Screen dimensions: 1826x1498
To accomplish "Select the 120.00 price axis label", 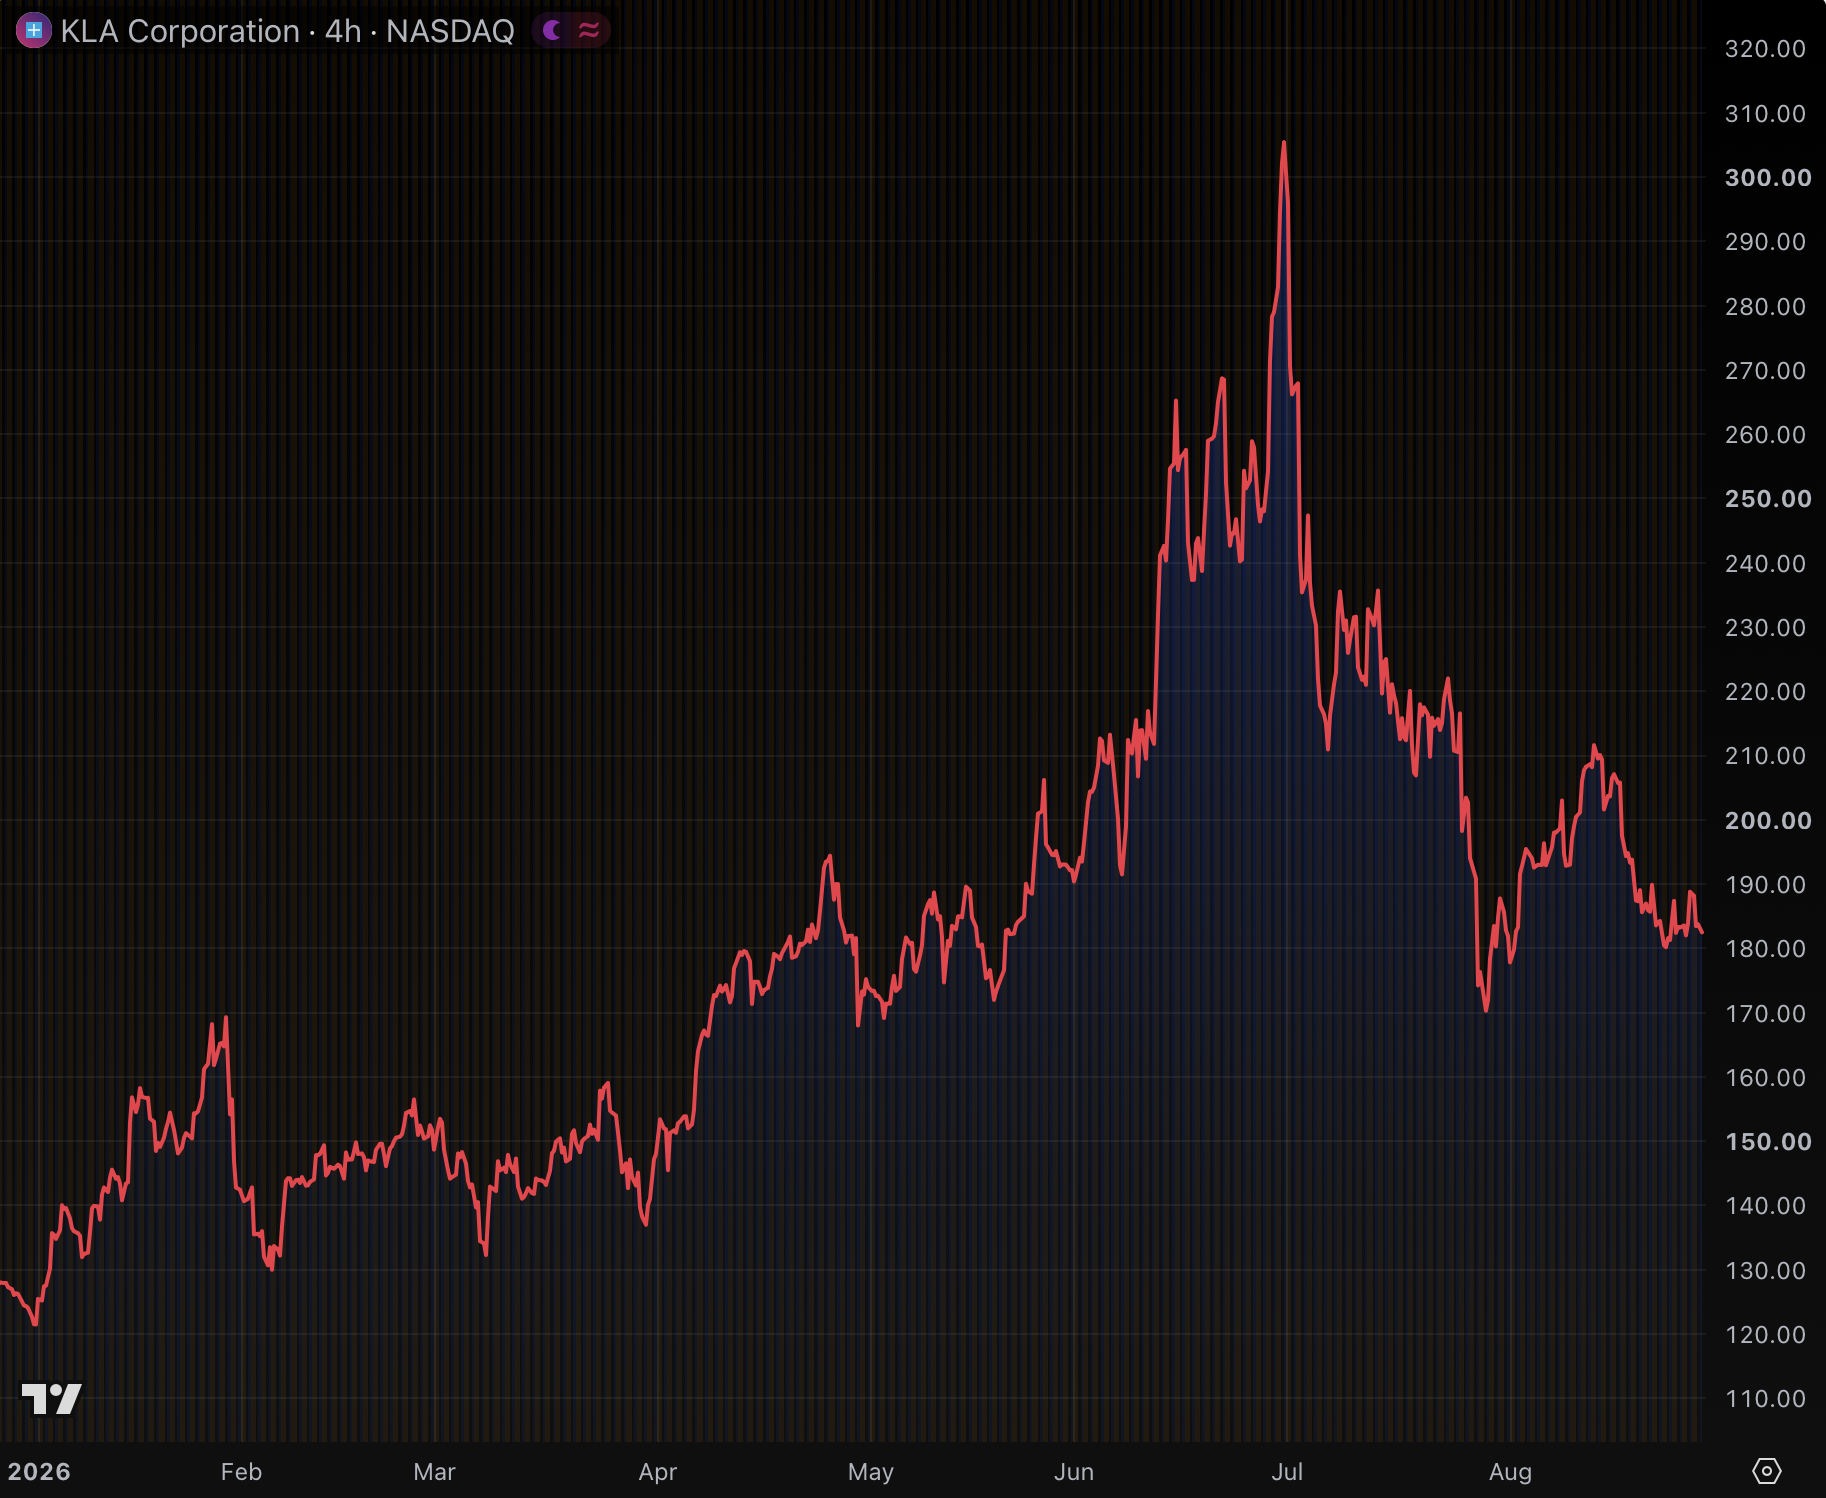I will coord(1765,1335).
